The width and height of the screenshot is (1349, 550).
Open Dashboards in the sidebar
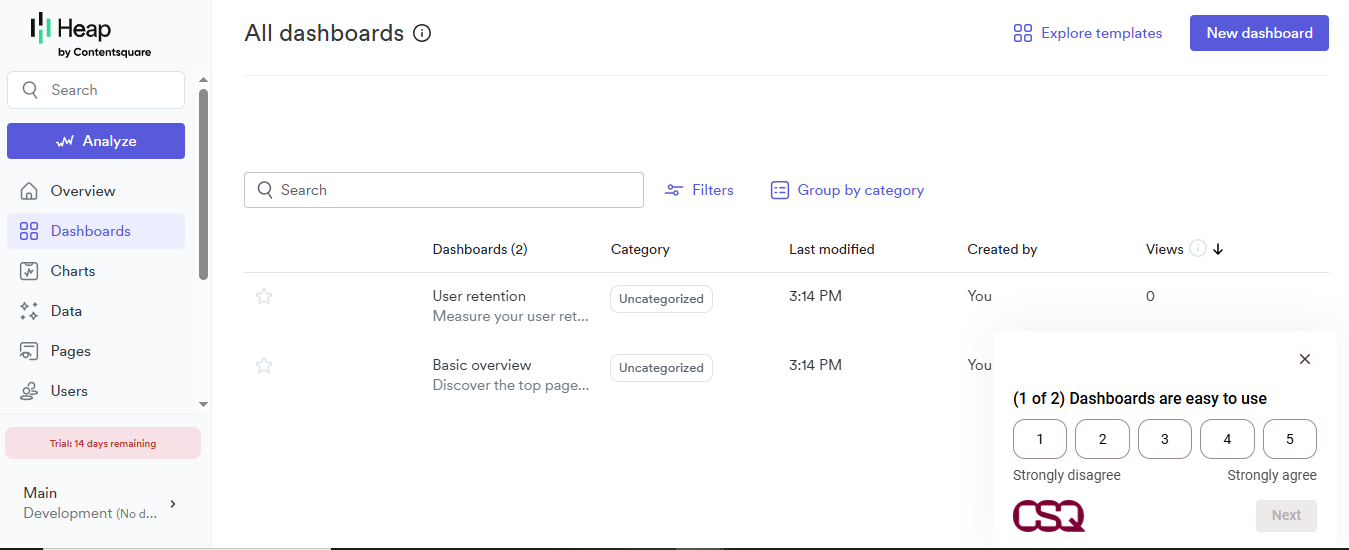click(x=96, y=231)
